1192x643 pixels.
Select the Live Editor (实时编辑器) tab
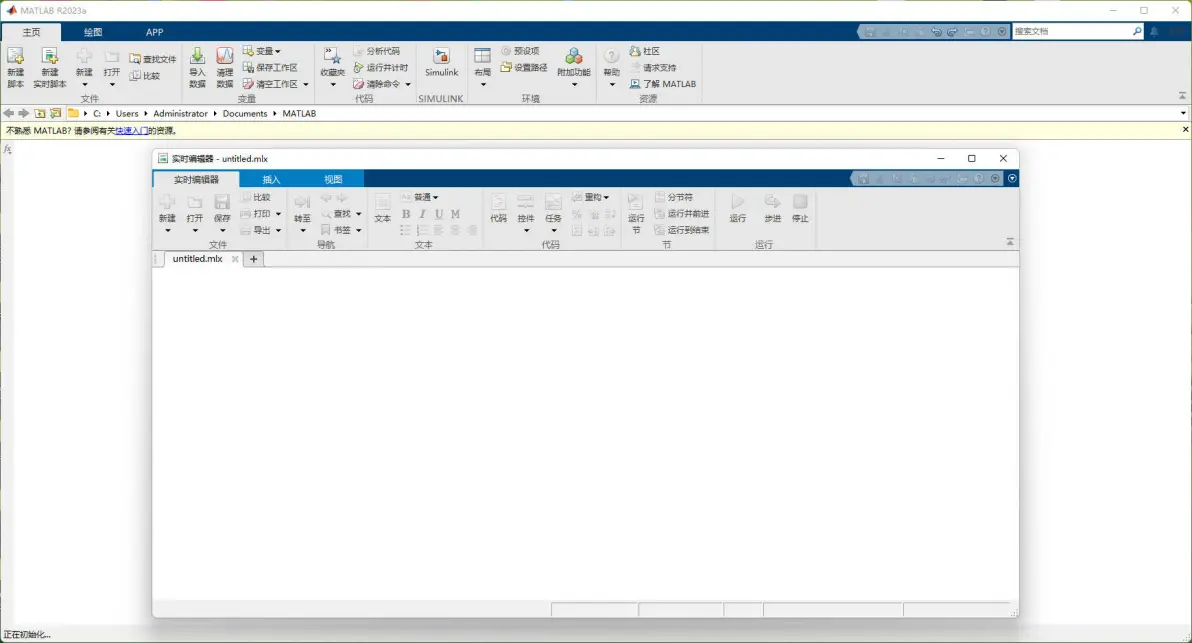point(196,179)
